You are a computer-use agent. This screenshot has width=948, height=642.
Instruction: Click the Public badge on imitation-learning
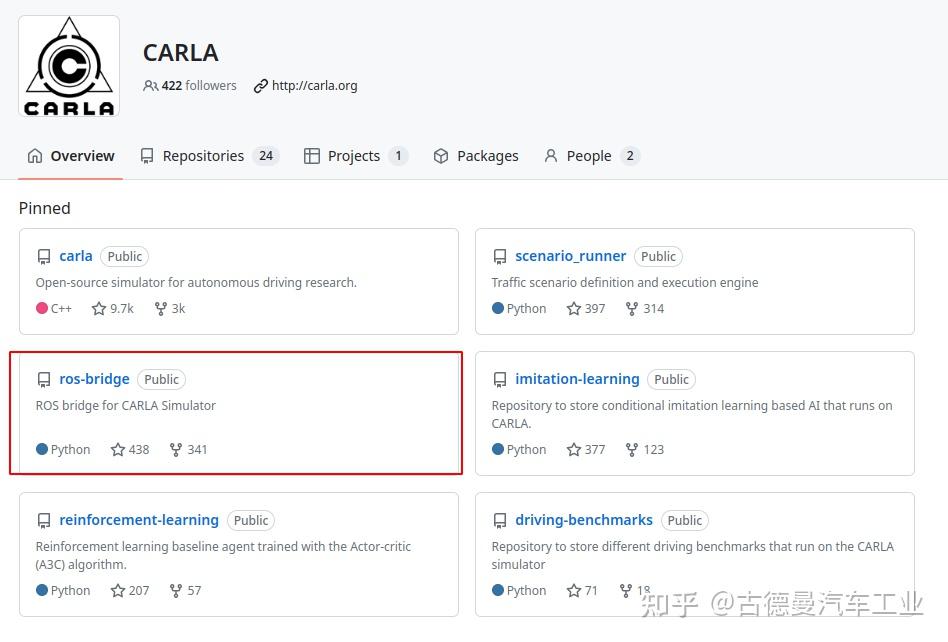(671, 379)
